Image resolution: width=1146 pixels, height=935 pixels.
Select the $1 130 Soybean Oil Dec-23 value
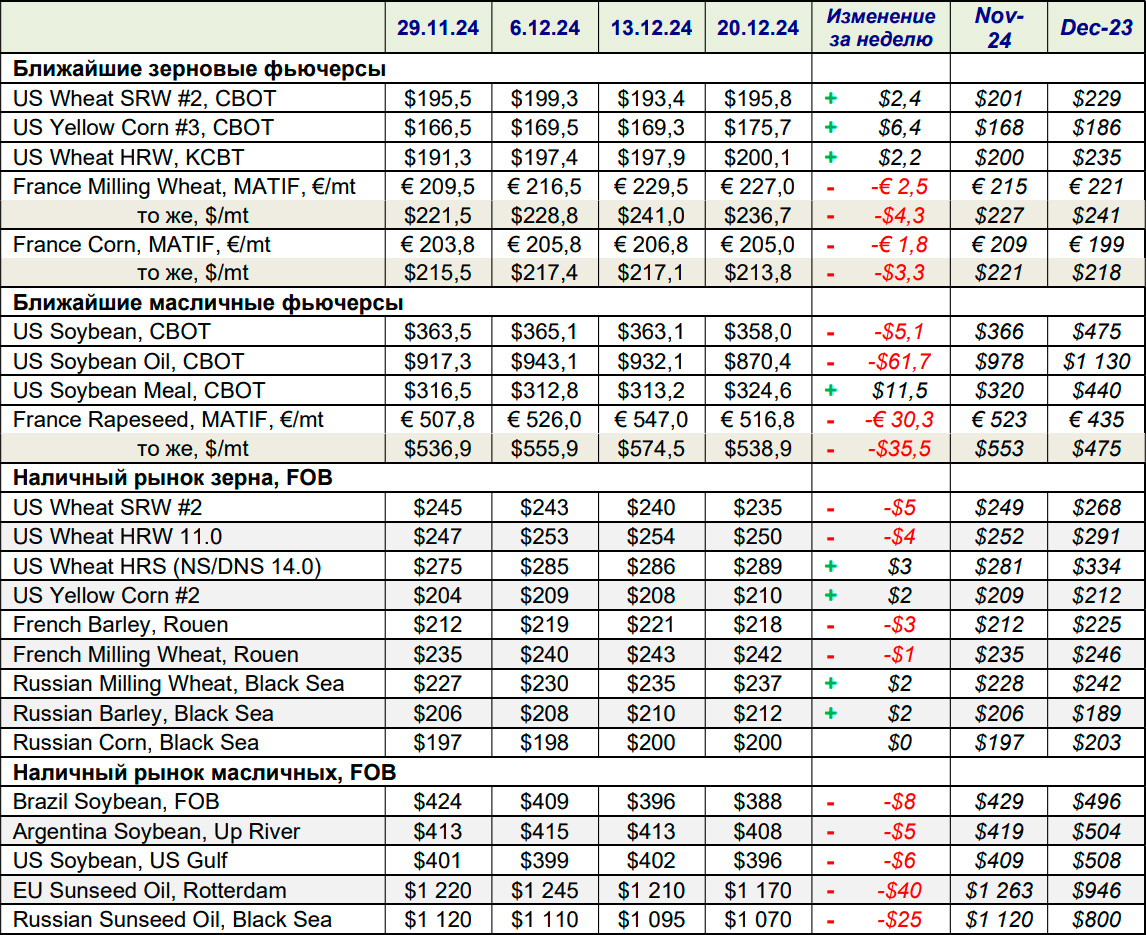(x=1096, y=361)
